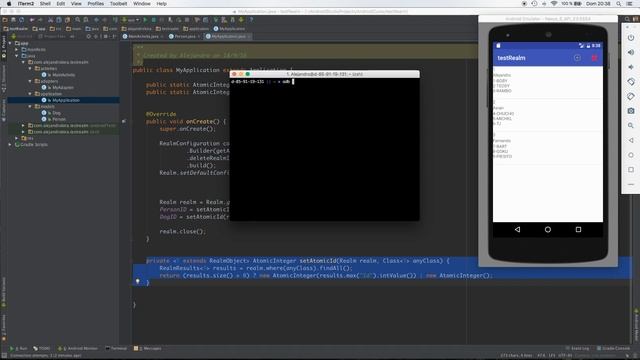Click the emulator more options dots
Screen dimensions: 640x360
coord(631,184)
